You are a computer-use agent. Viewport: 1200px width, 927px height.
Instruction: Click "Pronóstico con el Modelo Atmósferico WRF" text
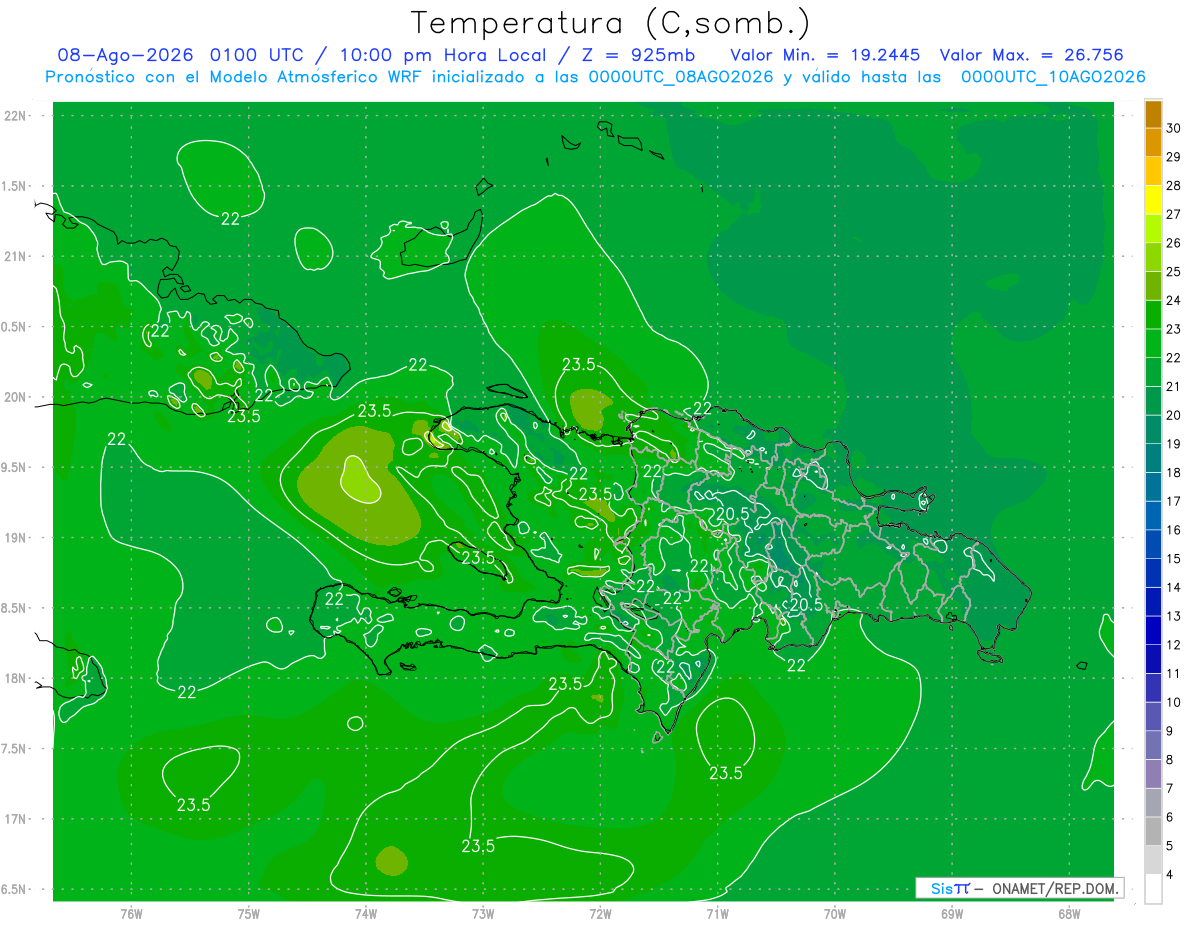[236, 76]
